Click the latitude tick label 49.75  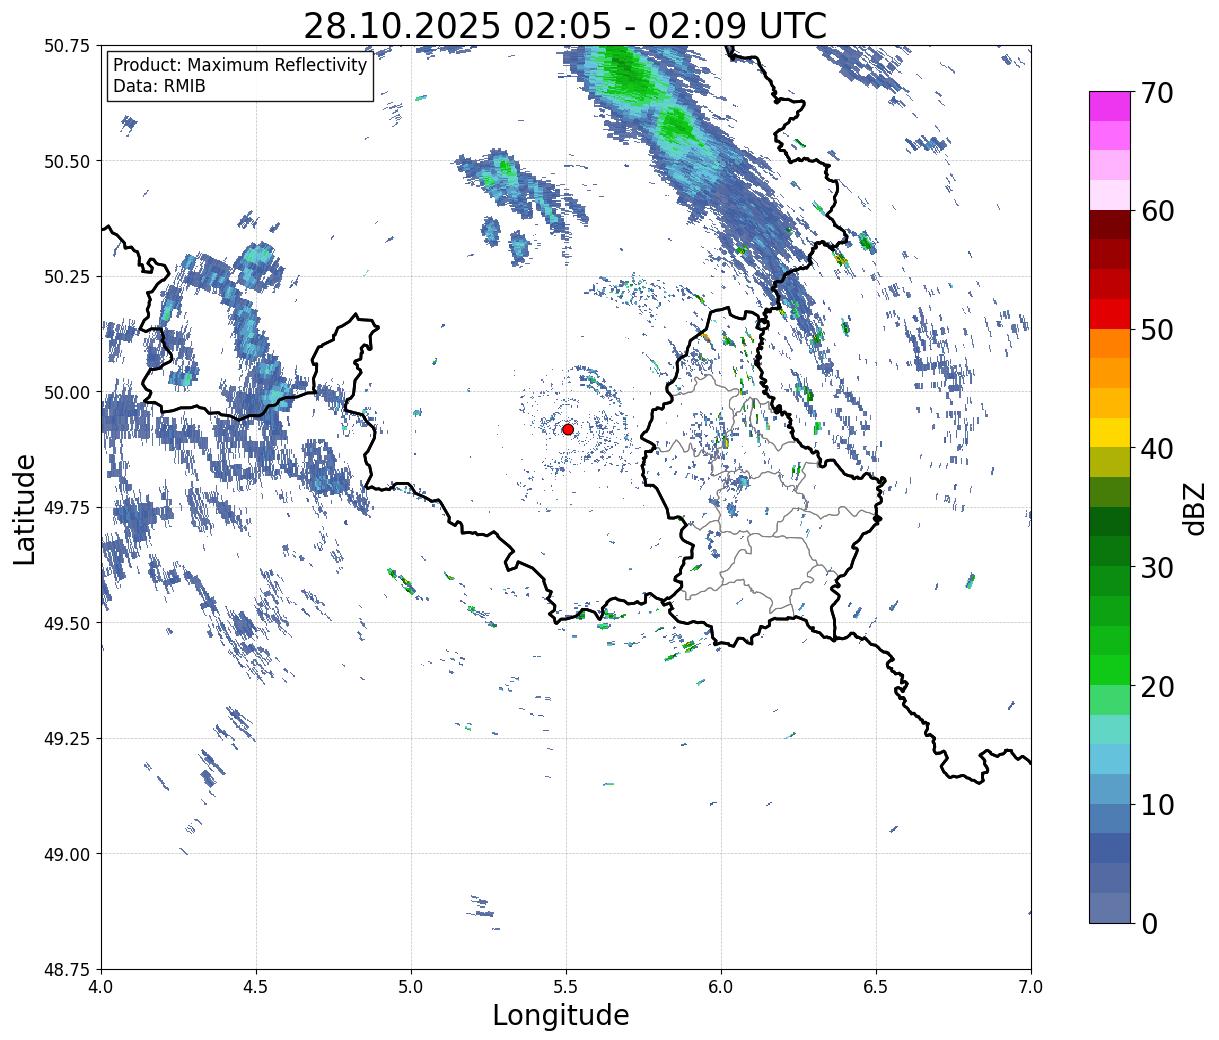[66, 508]
